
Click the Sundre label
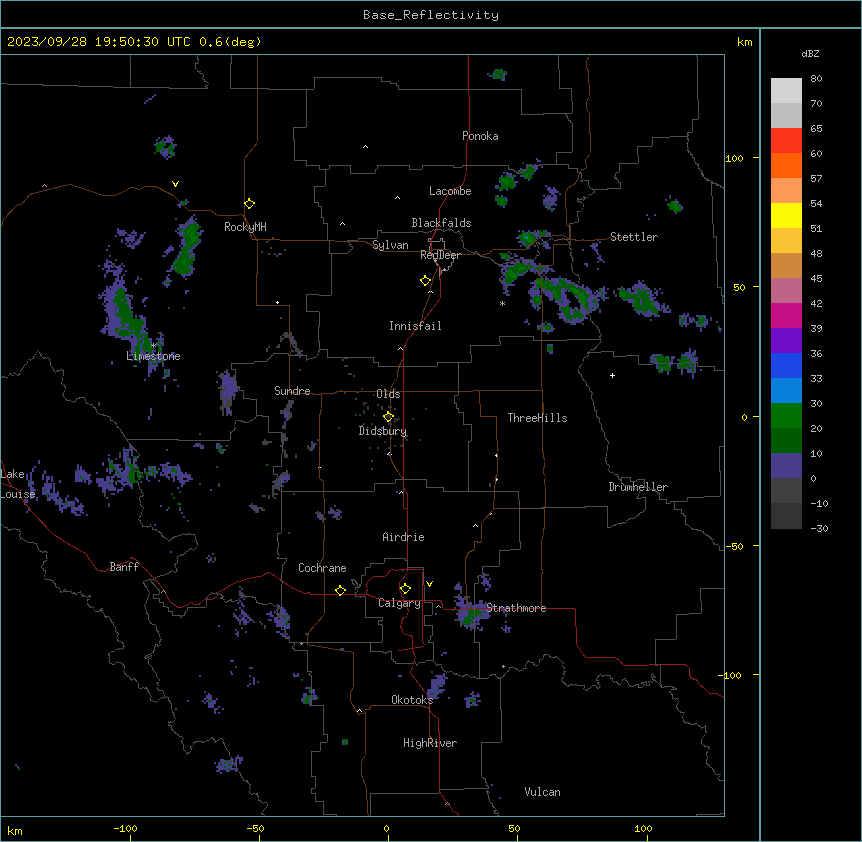(292, 391)
